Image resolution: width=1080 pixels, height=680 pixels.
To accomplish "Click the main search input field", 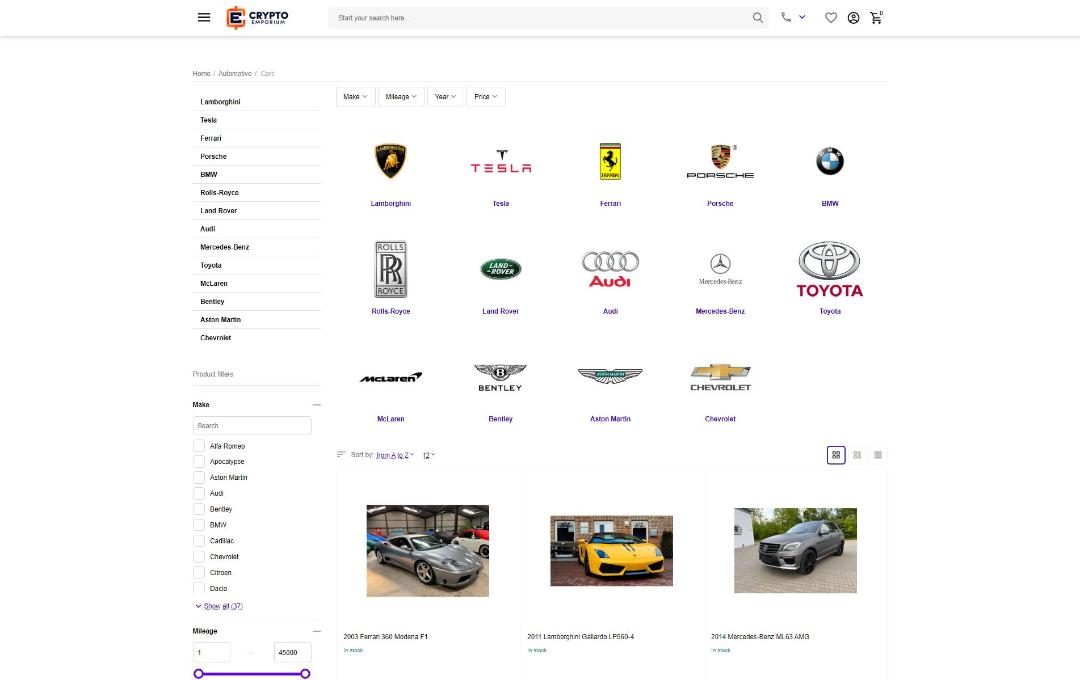I will tap(541, 18).
